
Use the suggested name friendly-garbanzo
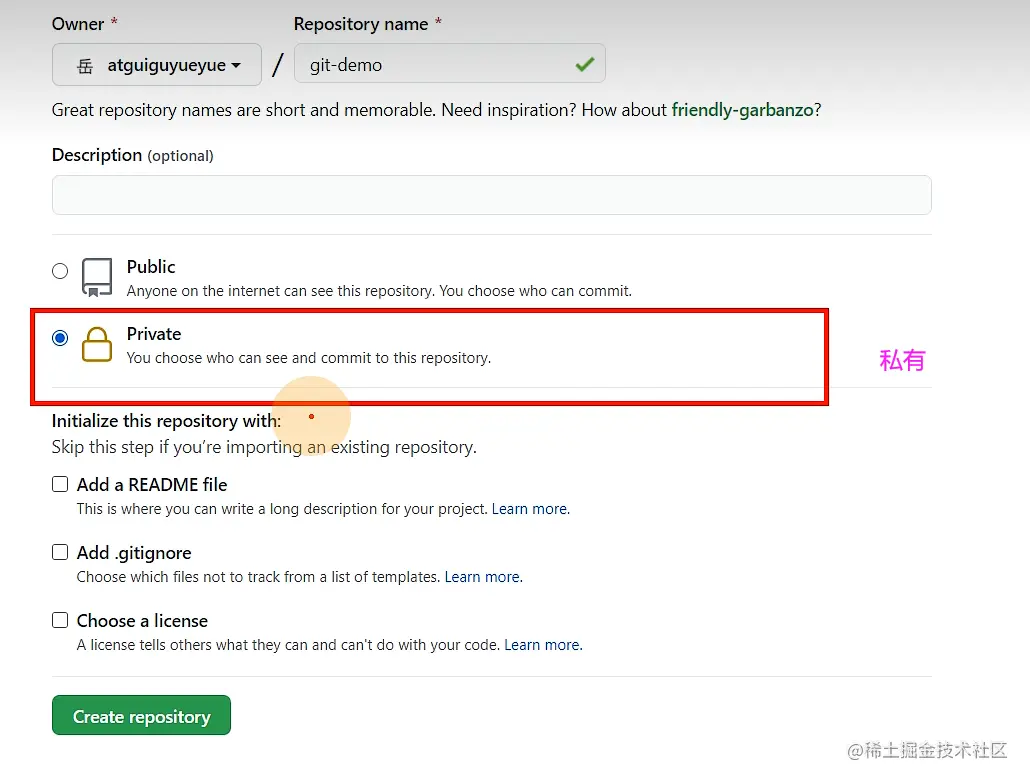(x=742, y=110)
